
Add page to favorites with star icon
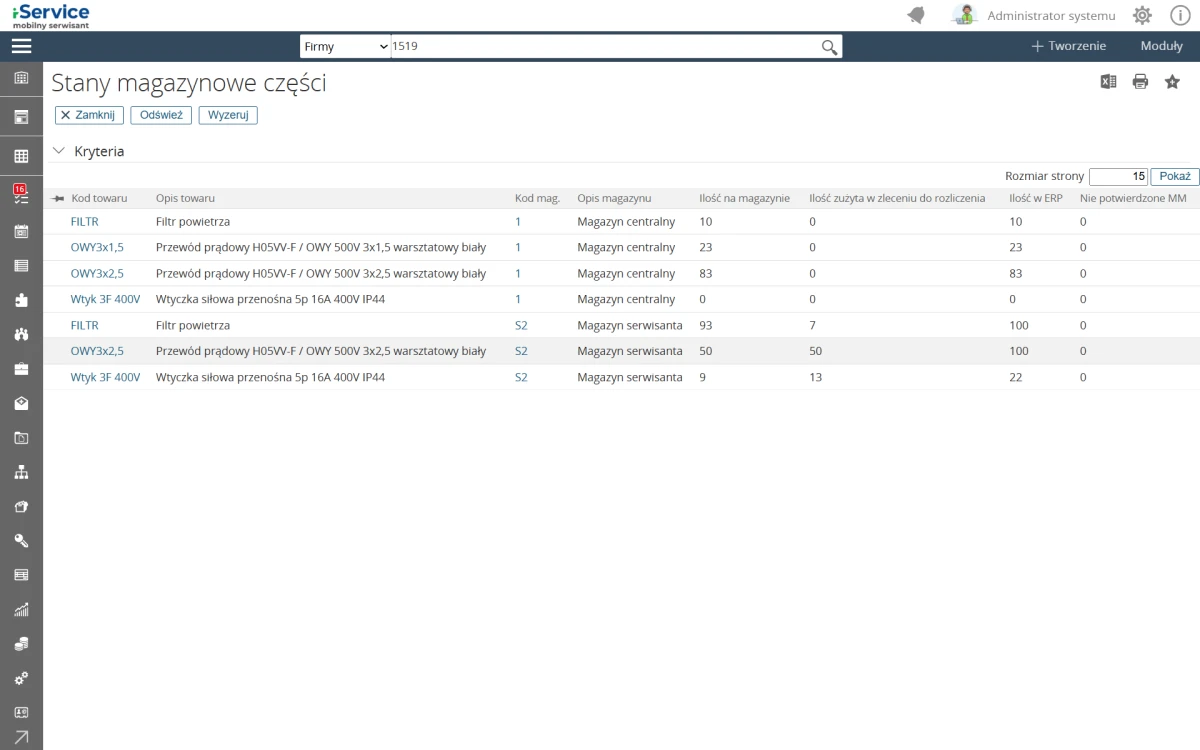point(1172,82)
